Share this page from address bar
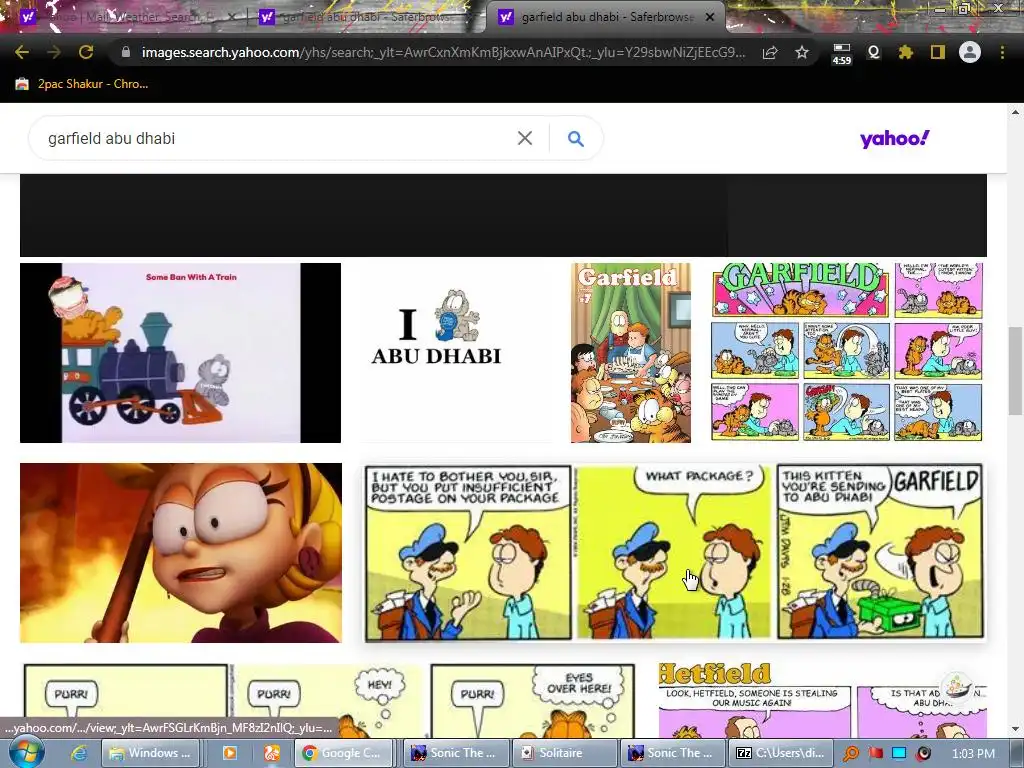Viewport: 1024px width, 768px height. pos(770,53)
